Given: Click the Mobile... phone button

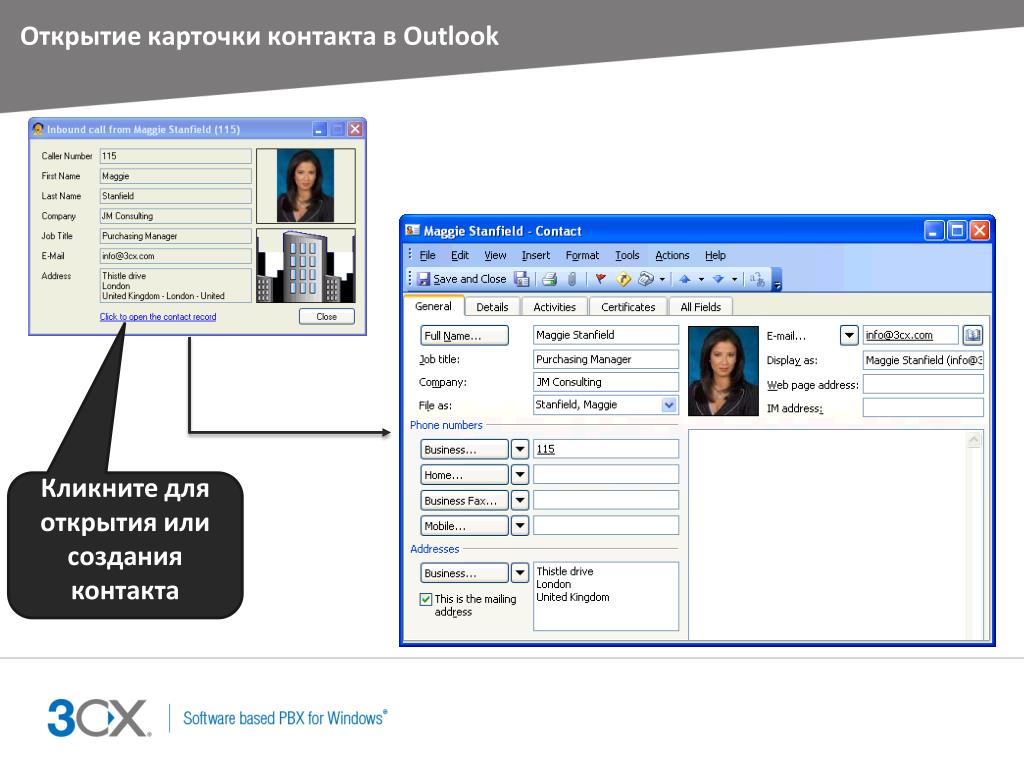Looking at the screenshot, I should click(464, 526).
